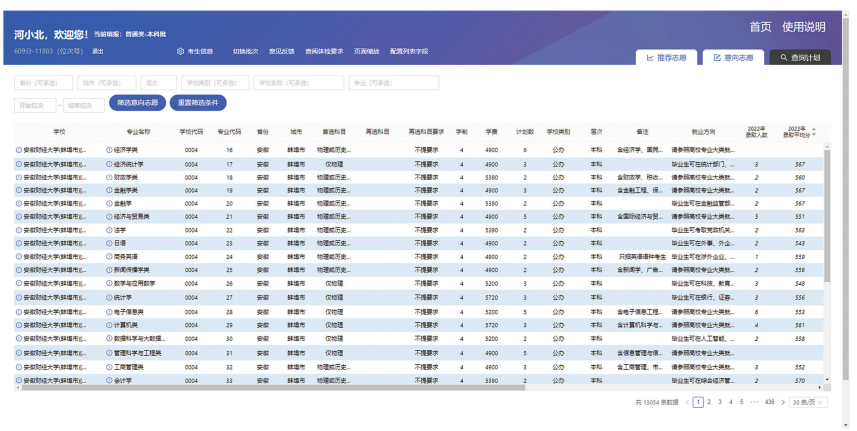Go to page 5 in pagination
The image size is (857, 431).
click(x=742, y=403)
